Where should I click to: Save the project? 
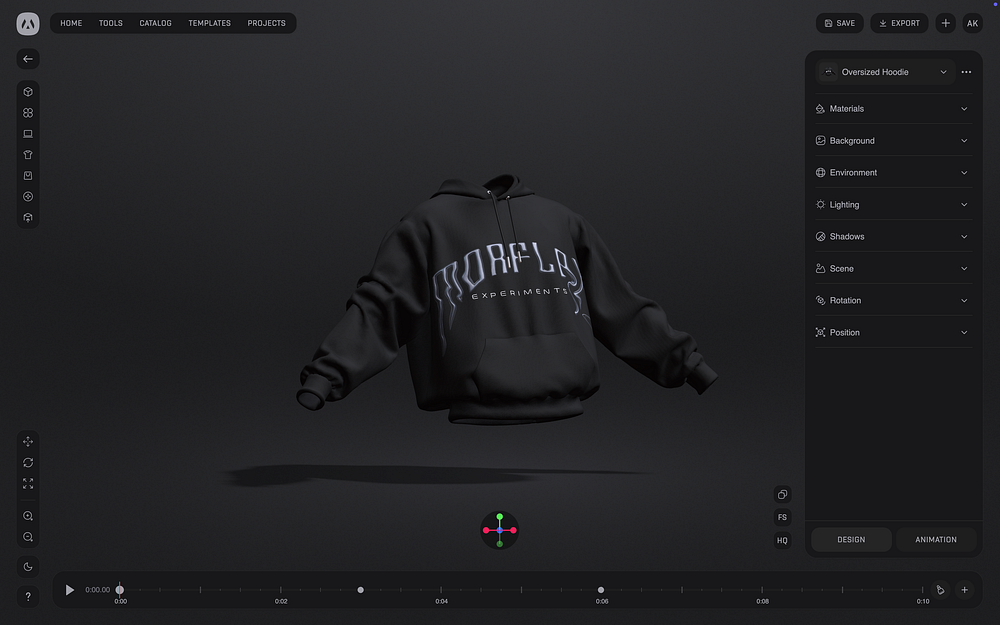click(x=840, y=23)
